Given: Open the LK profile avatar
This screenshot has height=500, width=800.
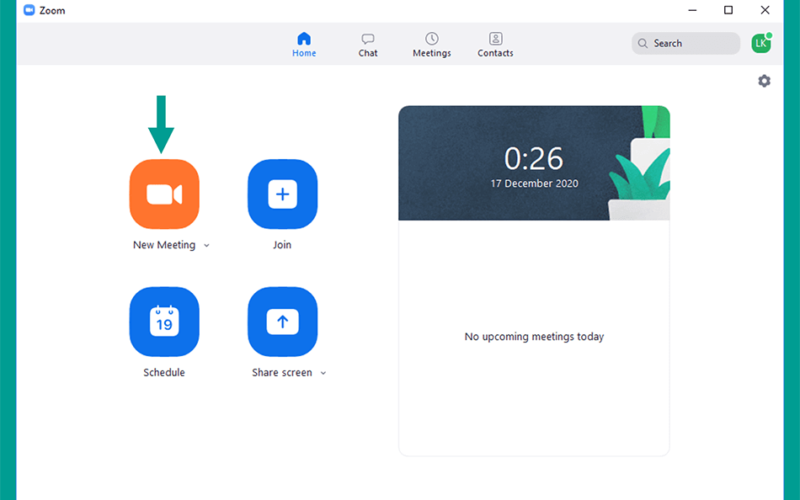Looking at the screenshot, I should (x=761, y=43).
